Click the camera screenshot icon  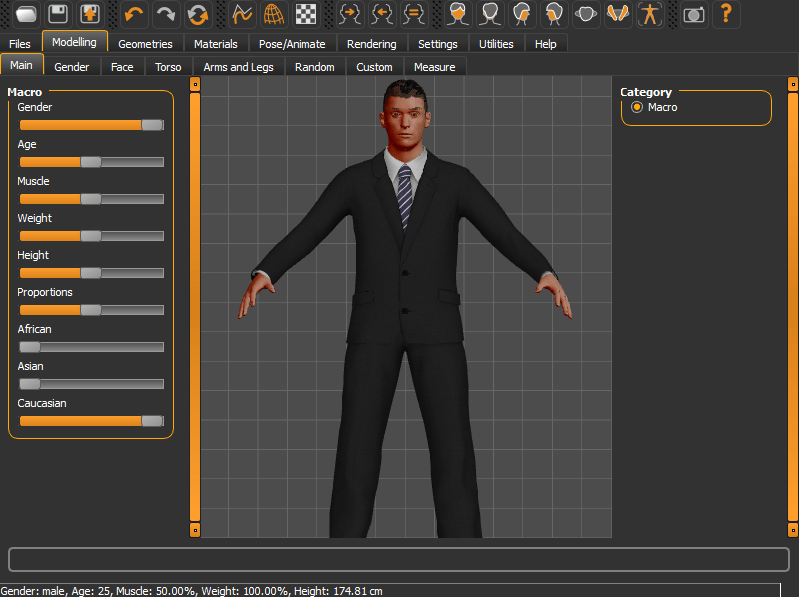(694, 14)
